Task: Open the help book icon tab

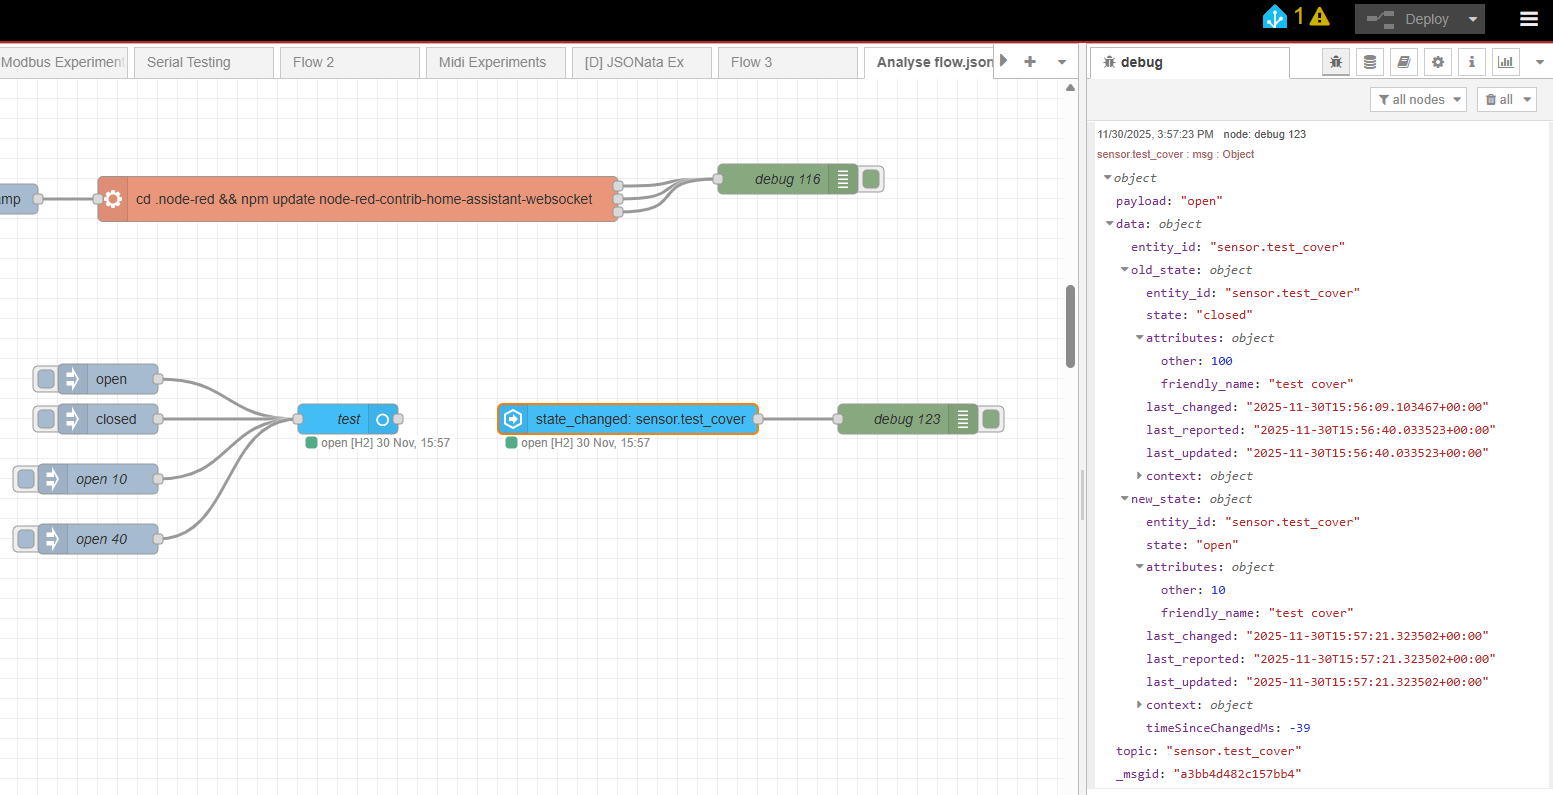Action: tap(1404, 62)
